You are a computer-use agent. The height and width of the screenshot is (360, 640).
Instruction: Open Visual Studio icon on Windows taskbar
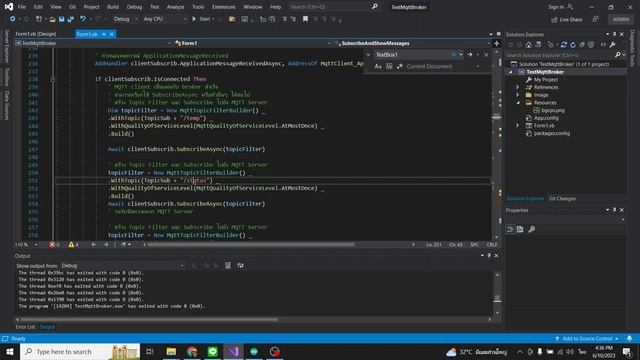[x=233, y=351]
